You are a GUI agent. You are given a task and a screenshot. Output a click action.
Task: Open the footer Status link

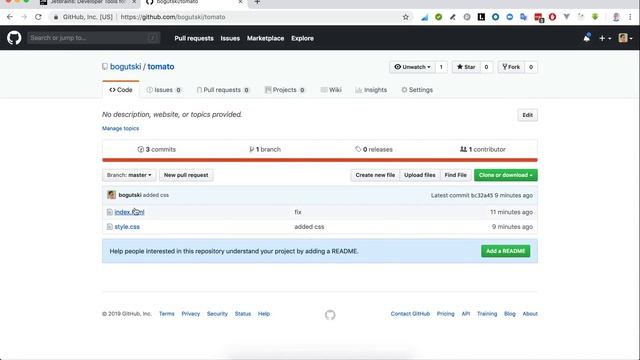(x=243, y=314)
